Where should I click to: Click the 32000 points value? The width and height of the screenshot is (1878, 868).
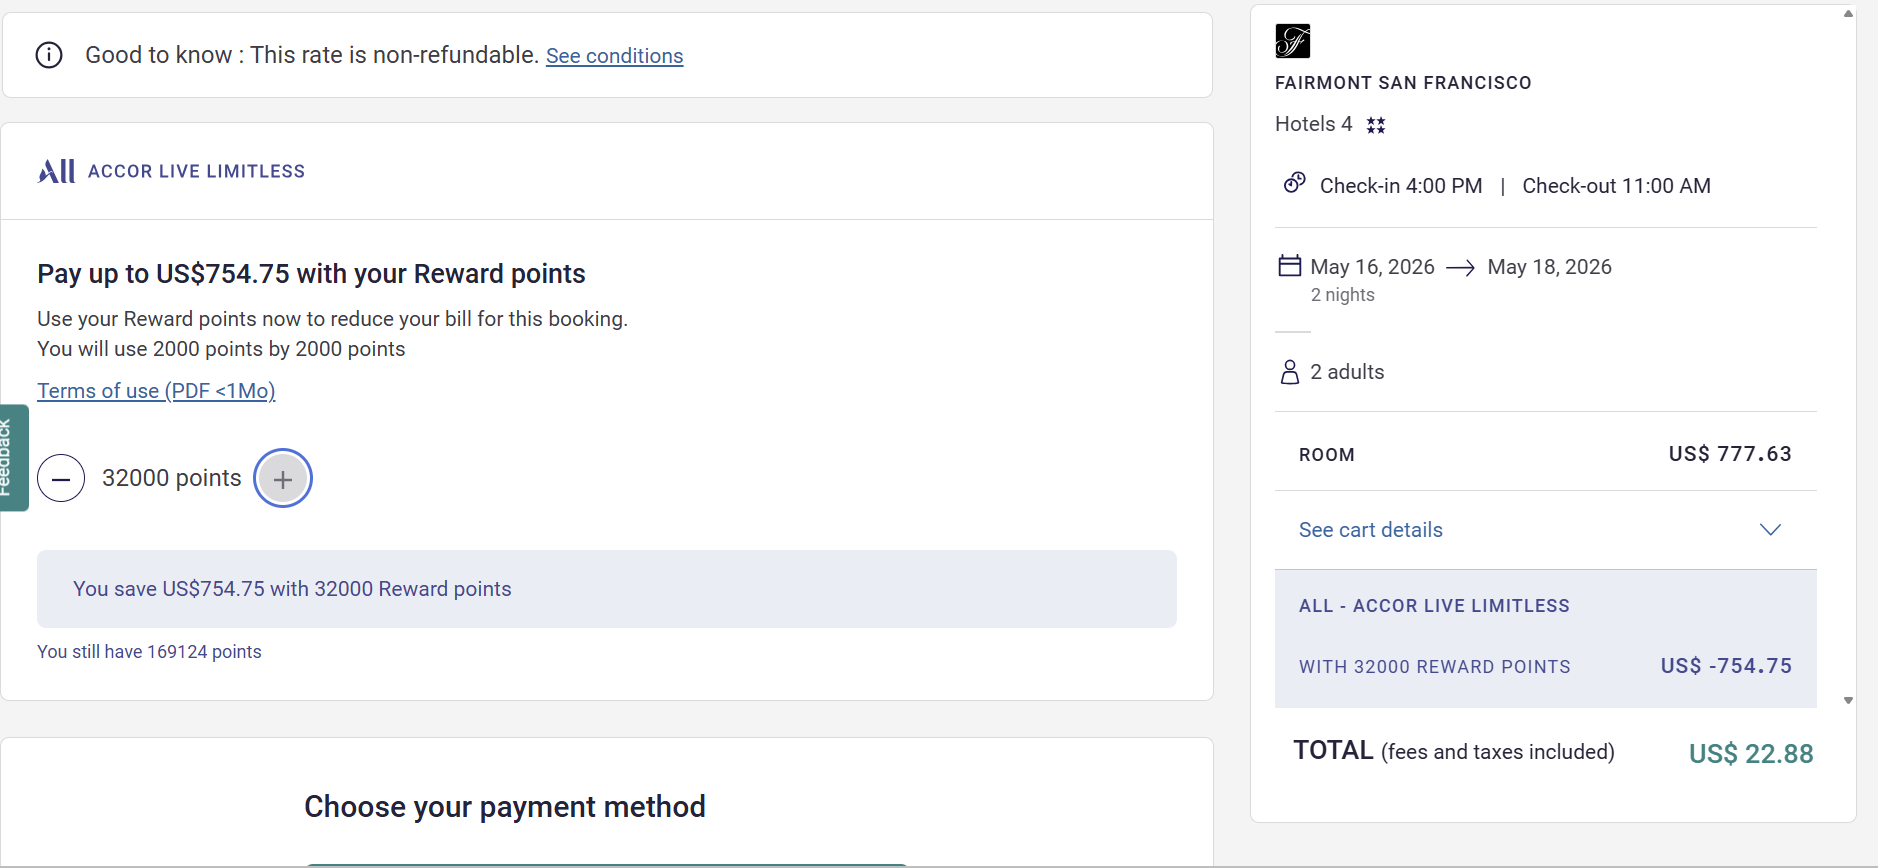pos(171,478)
